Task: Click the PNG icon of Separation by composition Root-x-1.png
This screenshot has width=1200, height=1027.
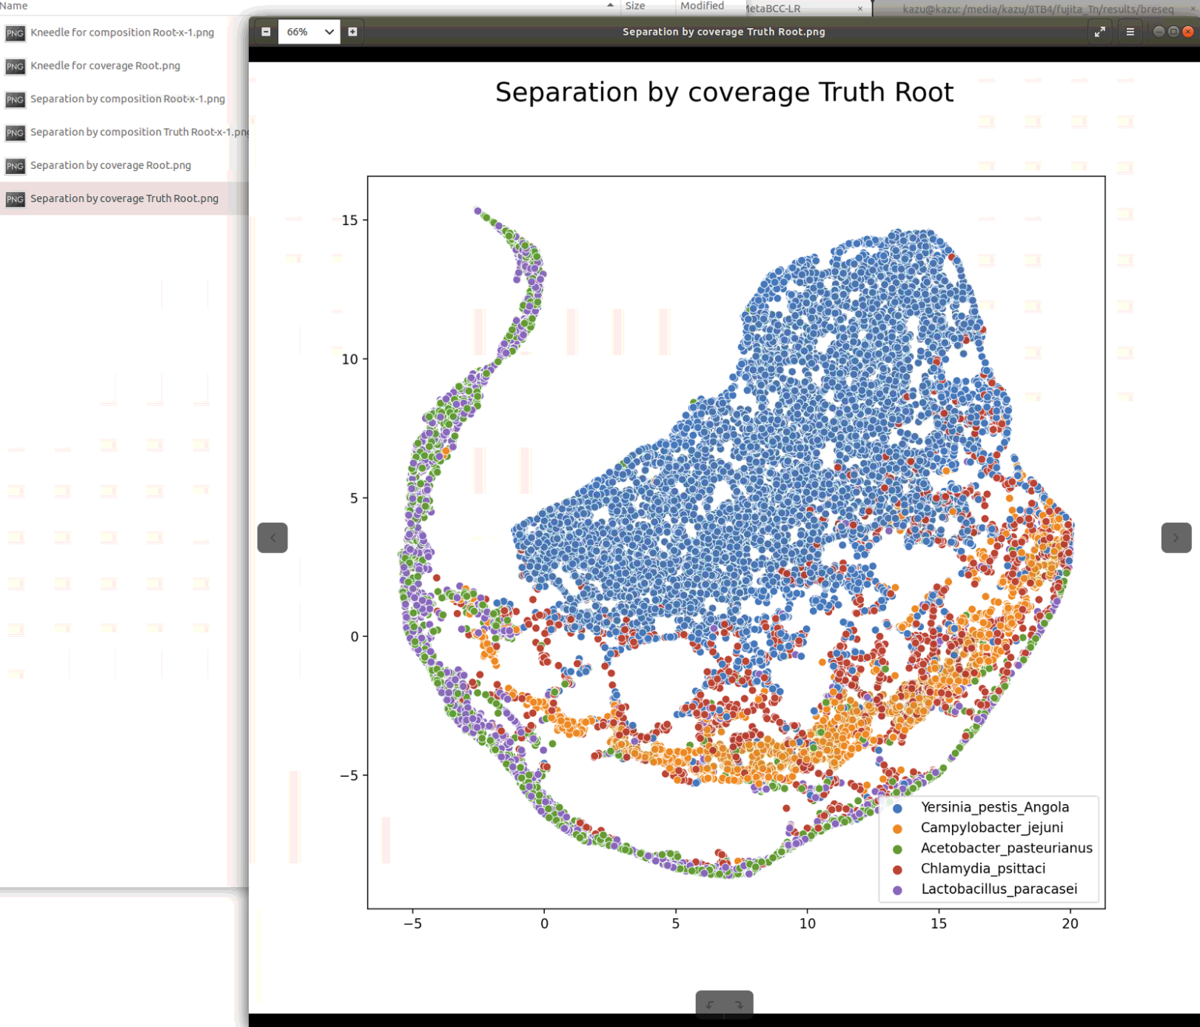Action: pos(15,99)
